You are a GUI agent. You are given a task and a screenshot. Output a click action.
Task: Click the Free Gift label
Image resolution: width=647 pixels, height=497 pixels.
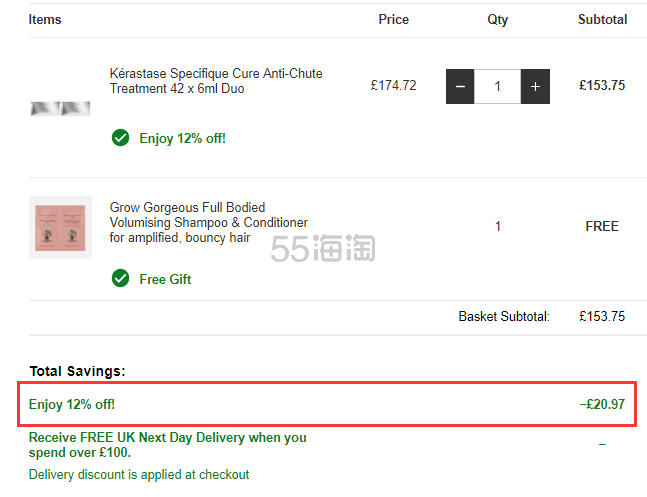[x=165, y=279]
